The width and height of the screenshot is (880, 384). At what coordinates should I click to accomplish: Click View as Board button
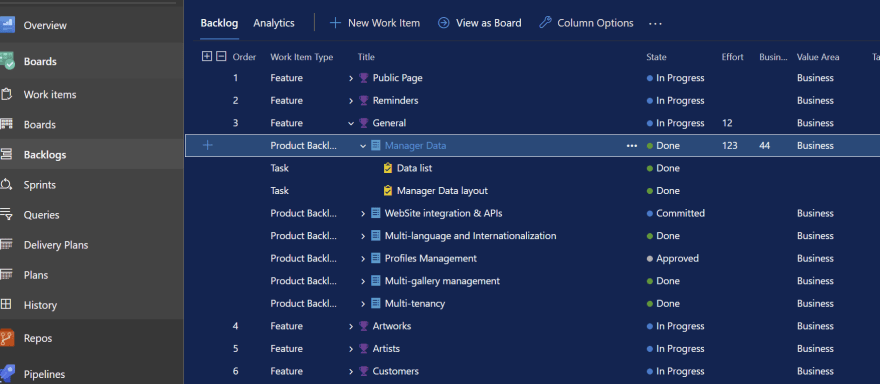[480, 23]
